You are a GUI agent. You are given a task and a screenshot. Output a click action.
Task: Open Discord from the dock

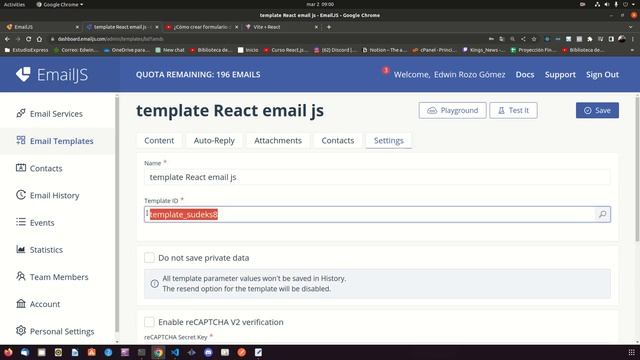[208, 352]
